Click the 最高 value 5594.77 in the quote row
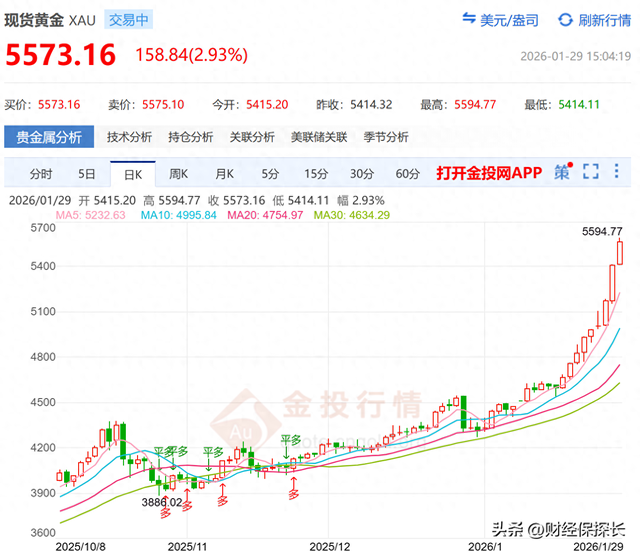This screenshot has height=552, width=640. click(475, 105)
